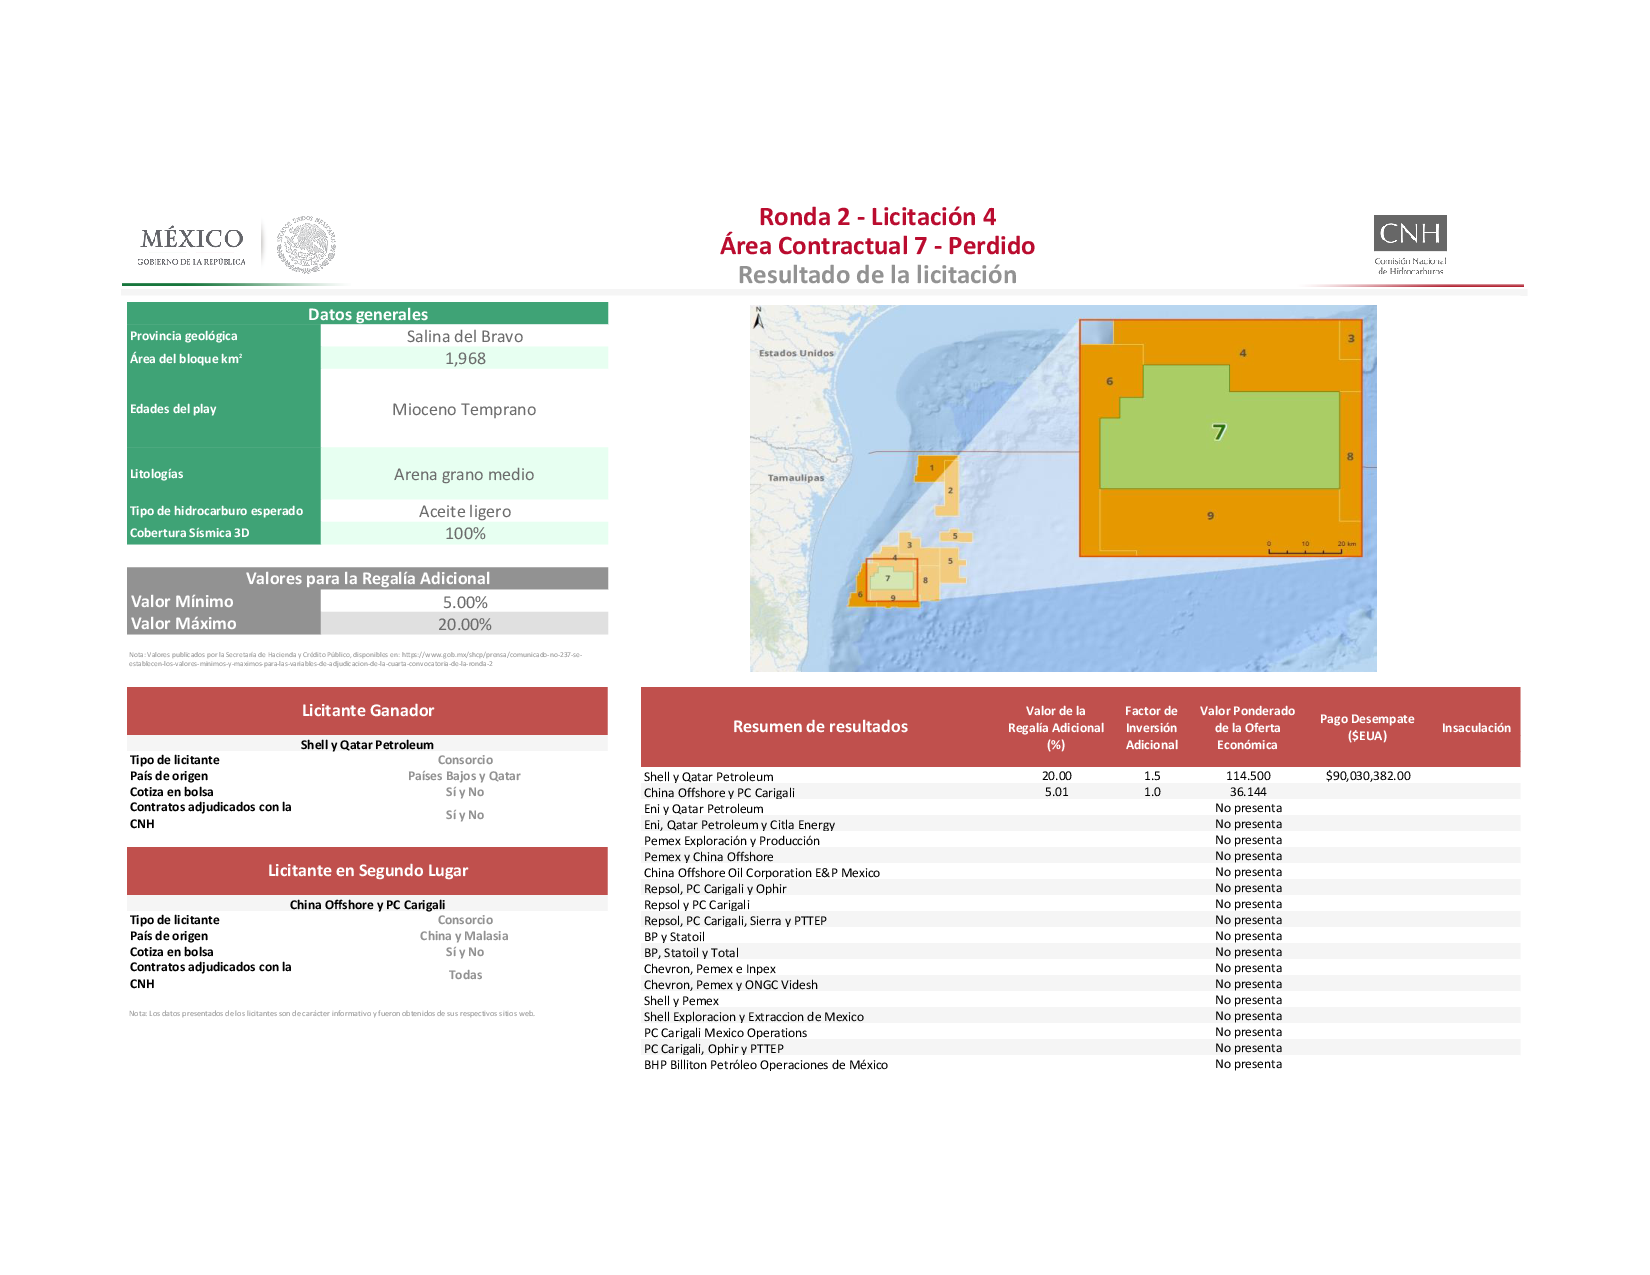Click 'Eni, Qatar Petroleum y Citla Energy' row

(x=1080, y=824)
